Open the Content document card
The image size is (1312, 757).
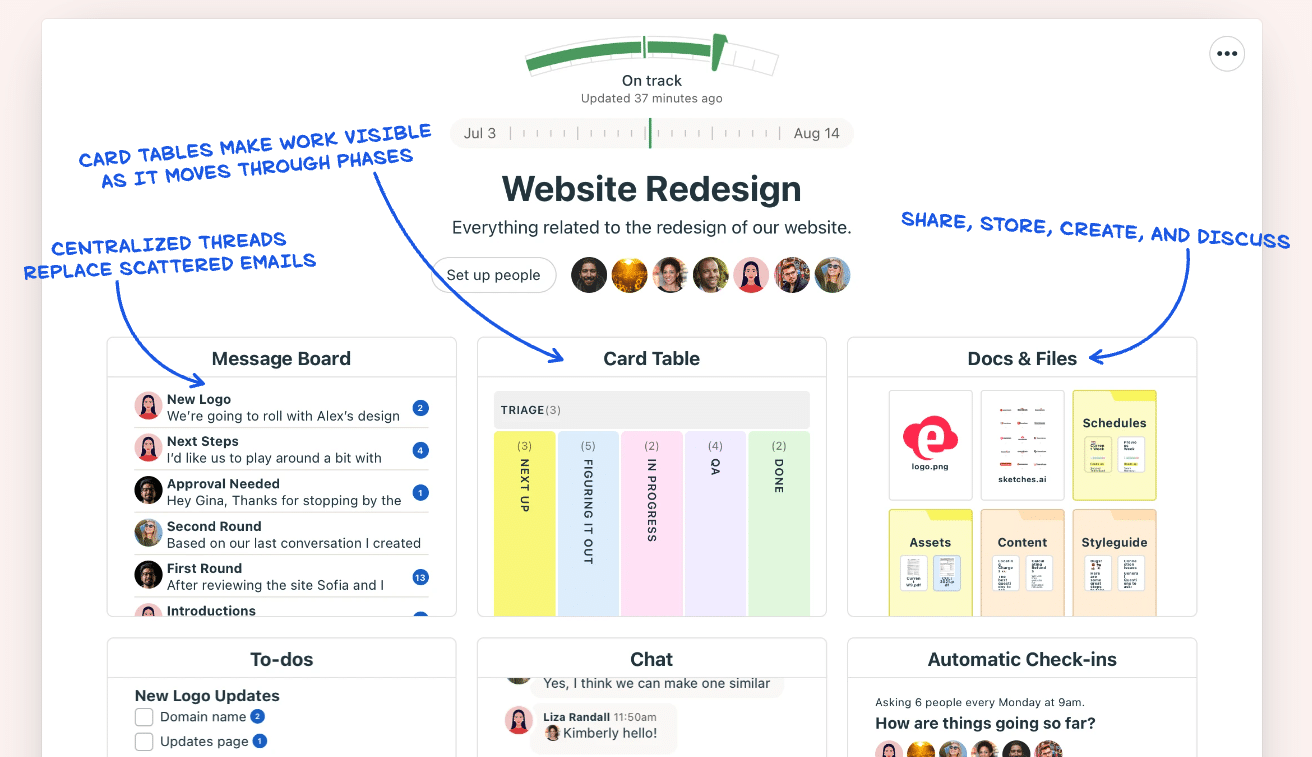tap(1022, 561)
